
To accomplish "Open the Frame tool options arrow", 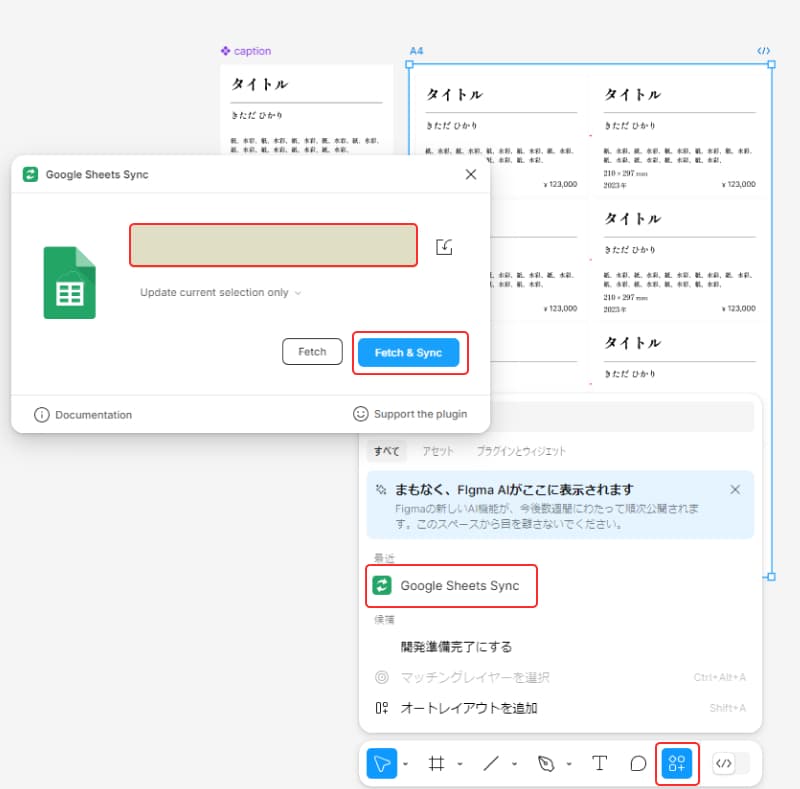I will click(x=460, y=764).
